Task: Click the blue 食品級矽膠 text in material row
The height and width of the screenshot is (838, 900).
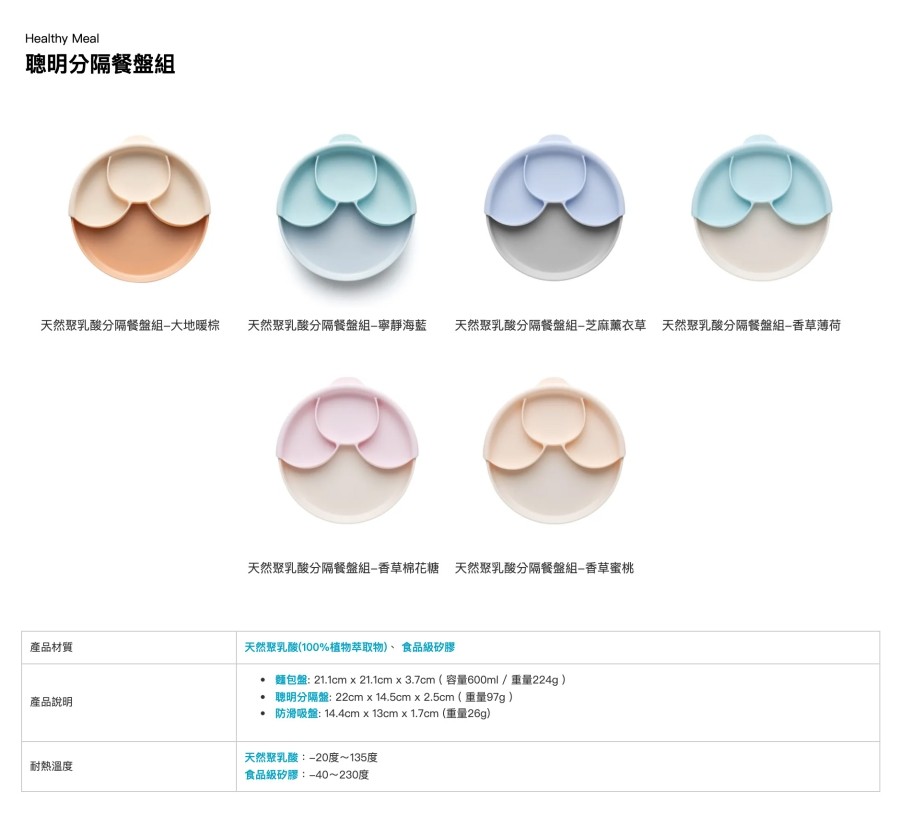Action: pyautogui.click(x=428, y=647)
